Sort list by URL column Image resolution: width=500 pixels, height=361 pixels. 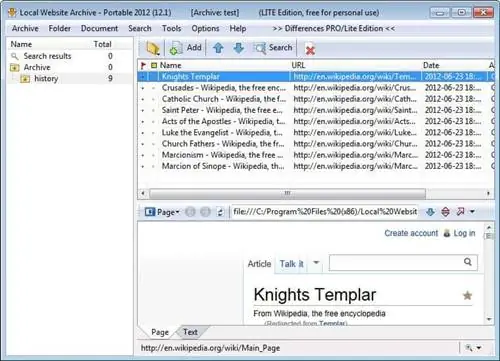coord(298,65)
